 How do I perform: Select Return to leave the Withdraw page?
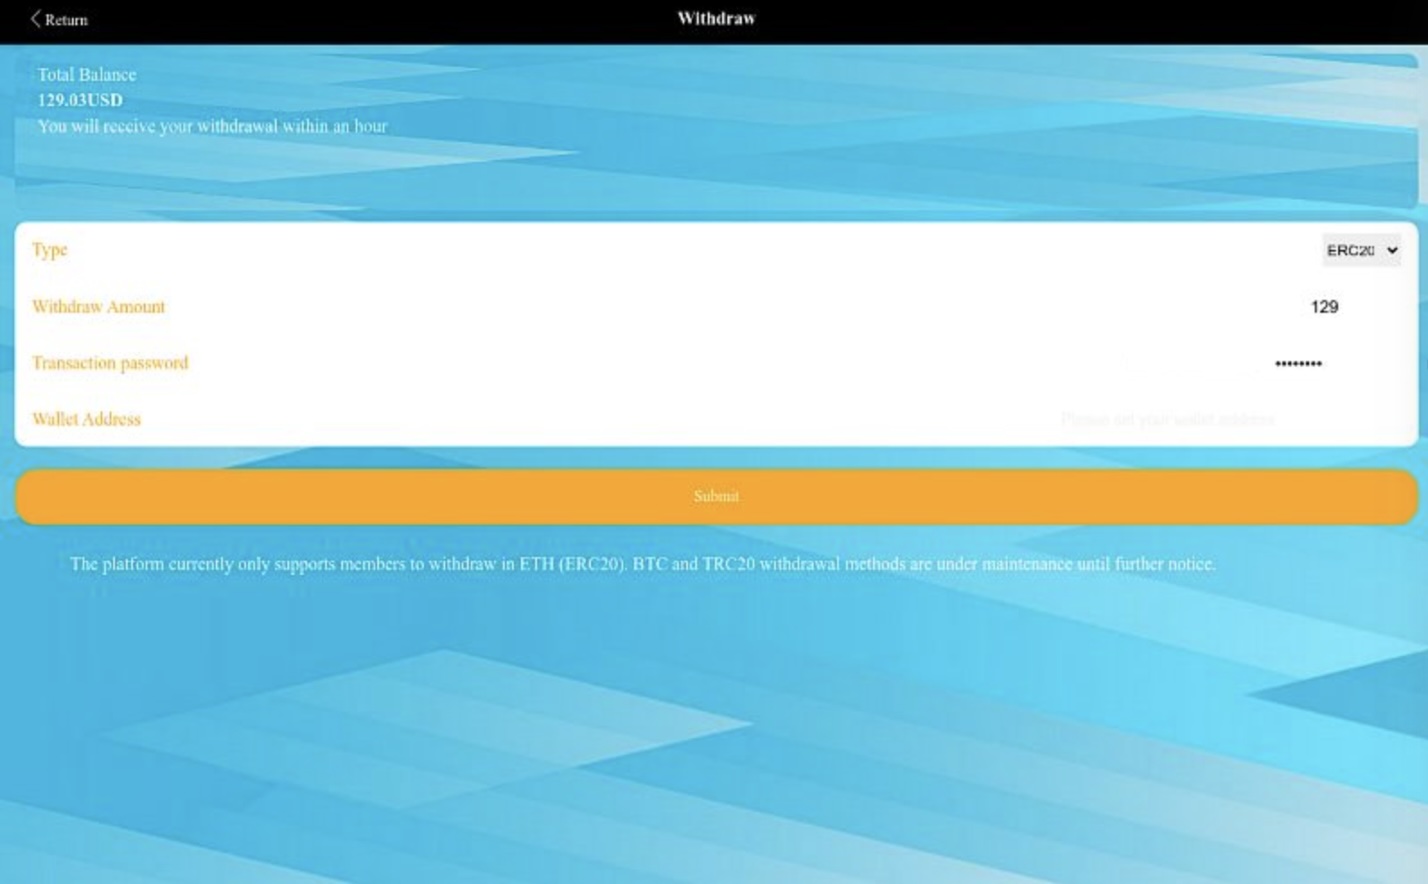pos(57,19)
